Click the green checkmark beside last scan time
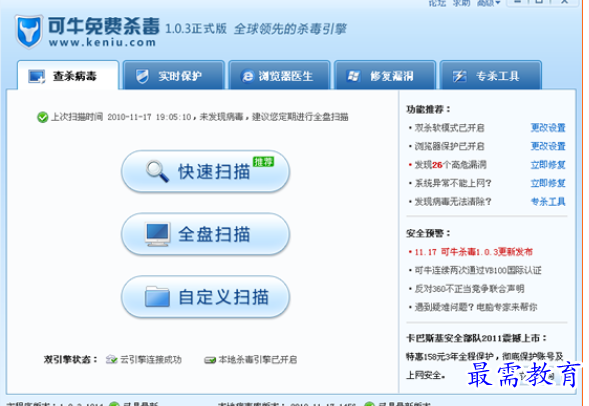Screen dimensions: 589x406 coord(42,117)
